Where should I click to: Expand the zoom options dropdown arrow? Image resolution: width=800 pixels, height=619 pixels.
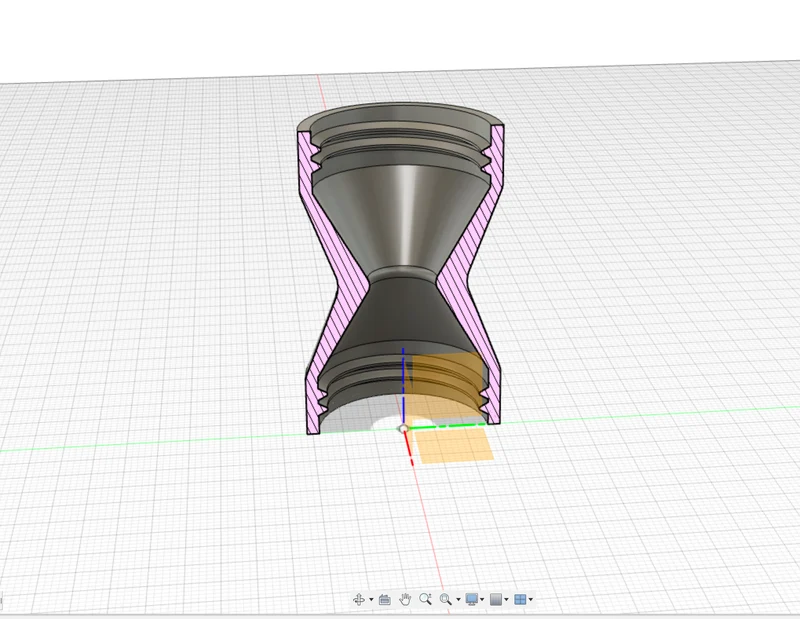(x=458, y=600)
